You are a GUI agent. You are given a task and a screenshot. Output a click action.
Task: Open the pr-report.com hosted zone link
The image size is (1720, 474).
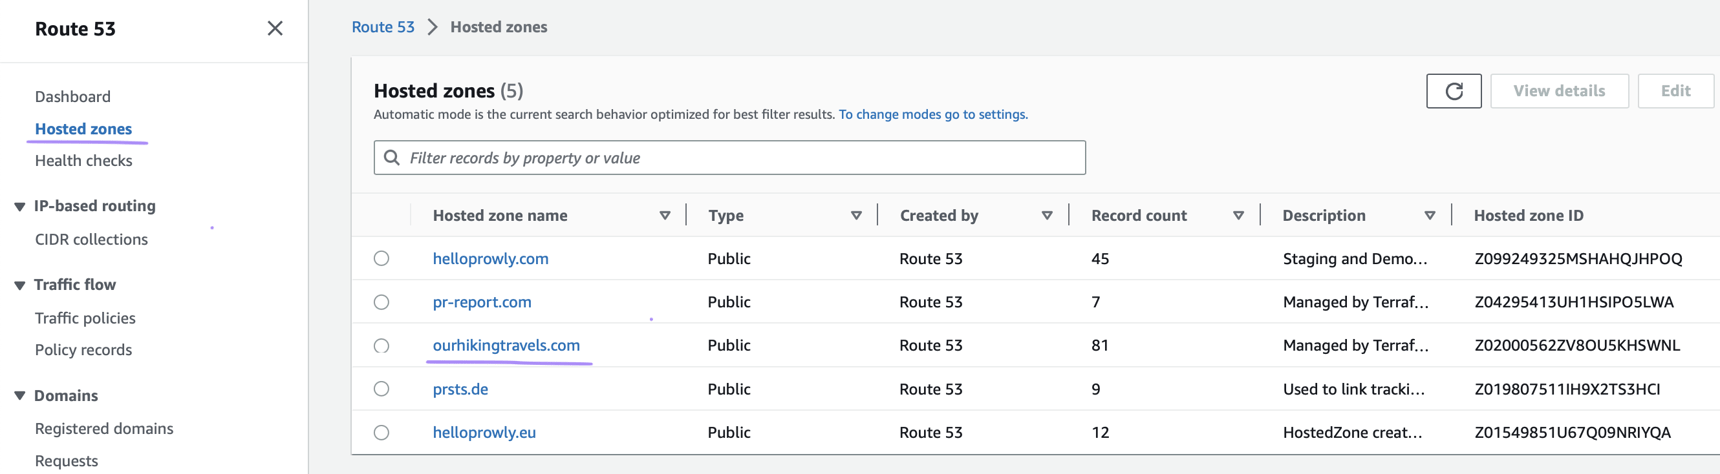482,302
